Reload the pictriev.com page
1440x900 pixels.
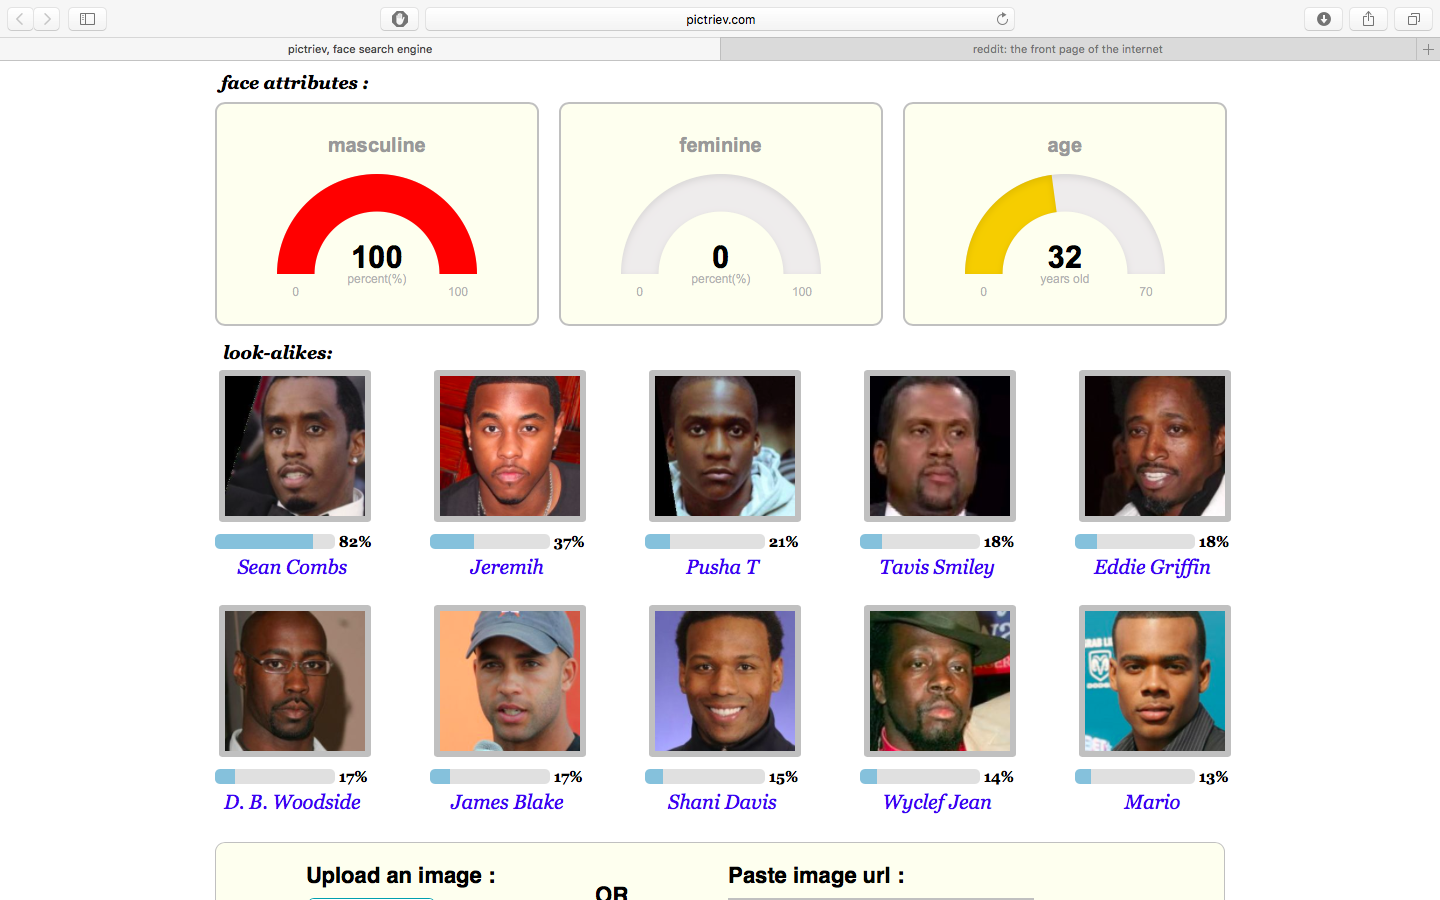point(1002,19)
